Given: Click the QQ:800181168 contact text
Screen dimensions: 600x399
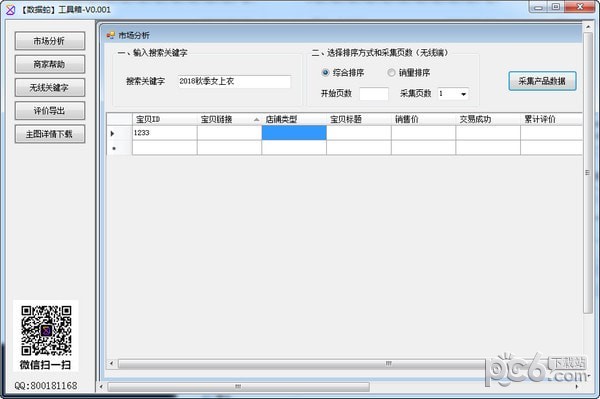Looking at the screenshot, I should point(46,386).
